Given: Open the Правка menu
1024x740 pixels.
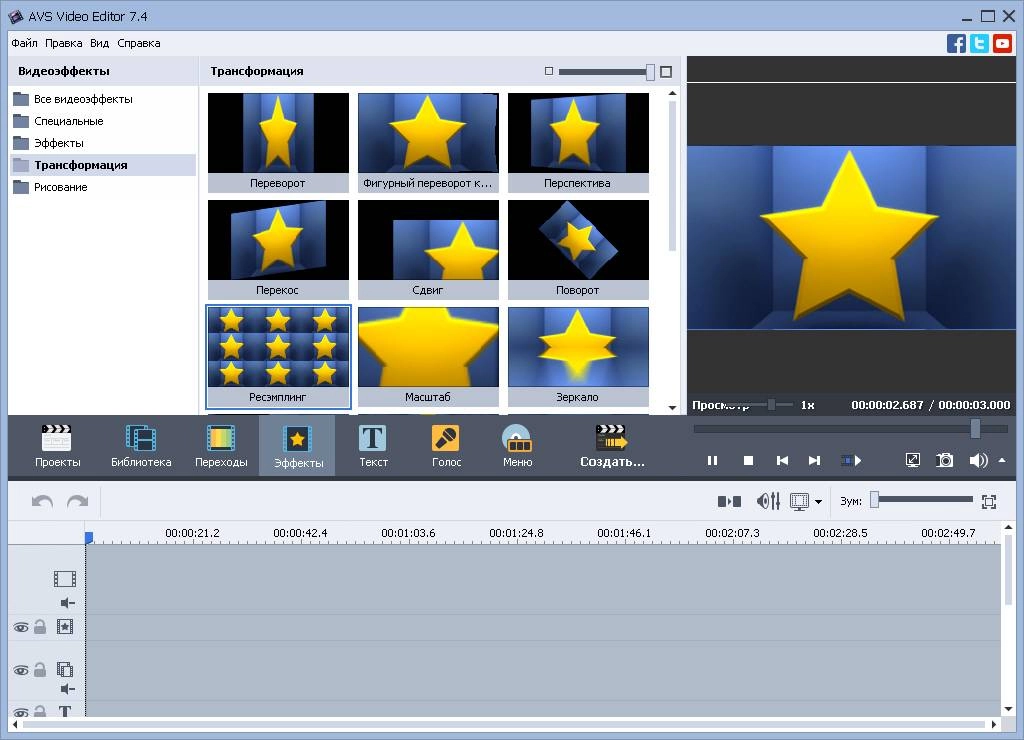Looking at the screenshot, I should [x=63, y=43].
